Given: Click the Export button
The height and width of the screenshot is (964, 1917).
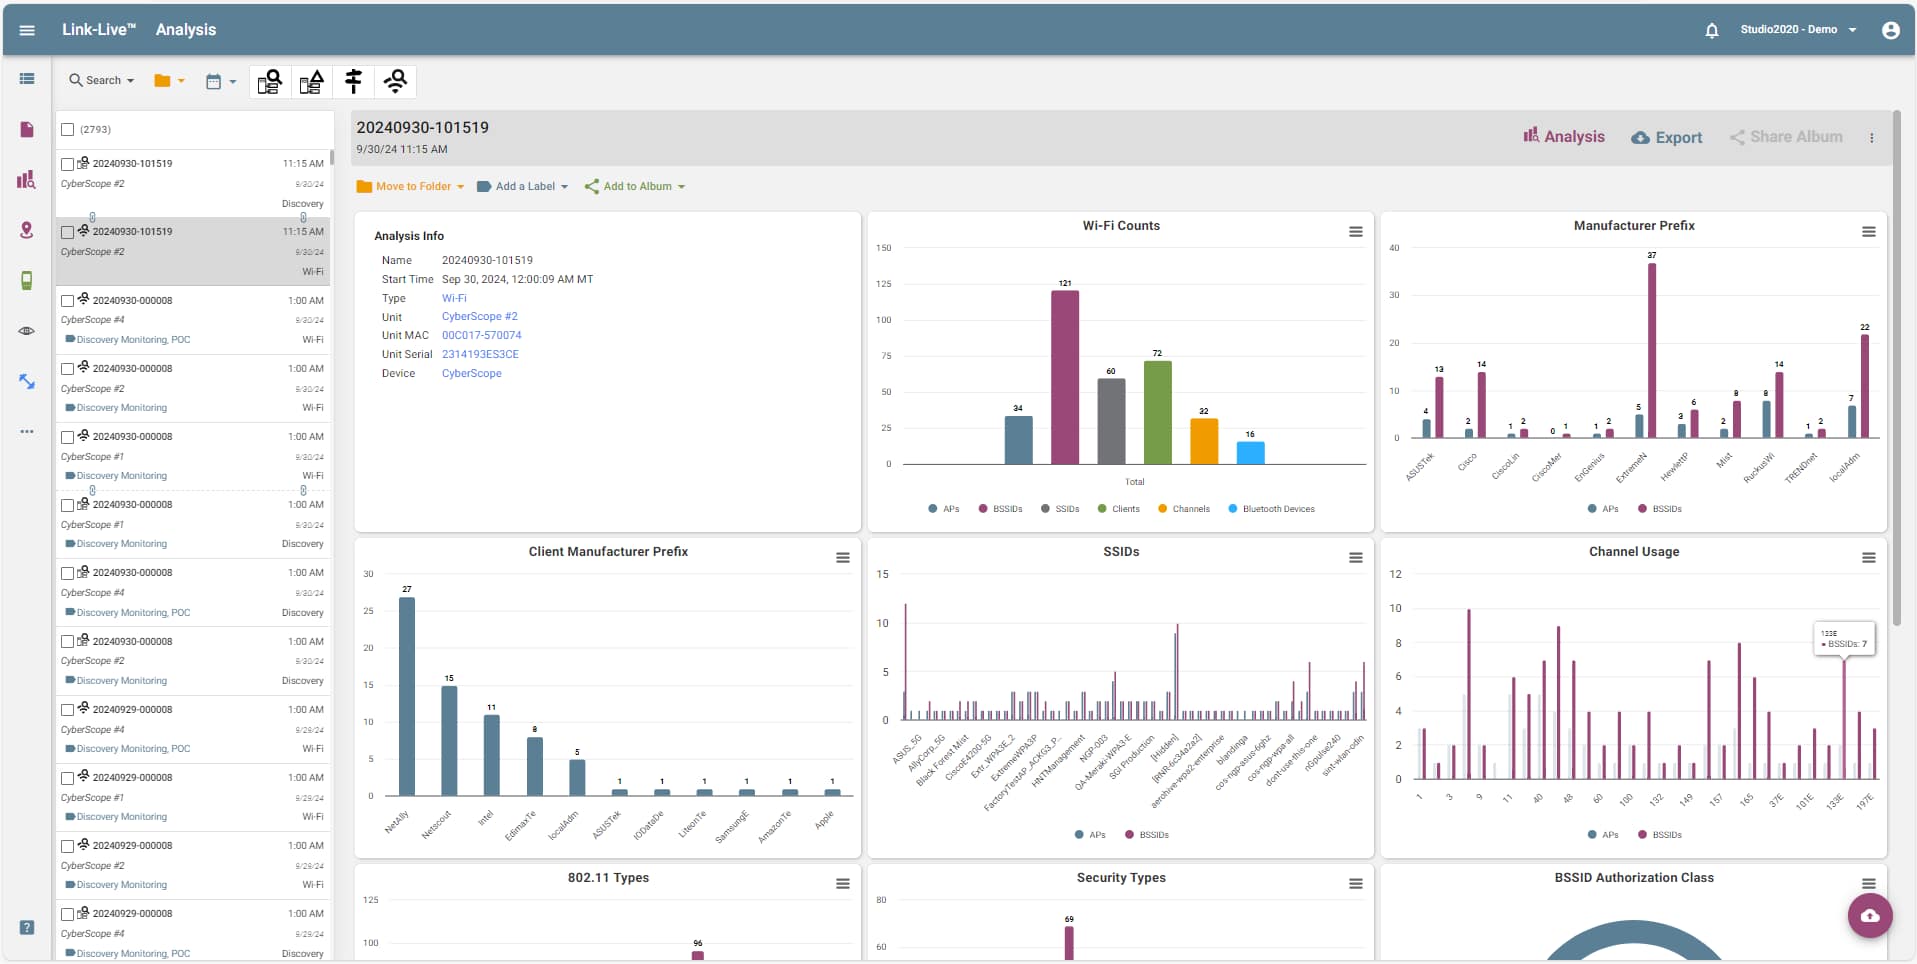Looking at the screenshot, I should point(1666,138).
